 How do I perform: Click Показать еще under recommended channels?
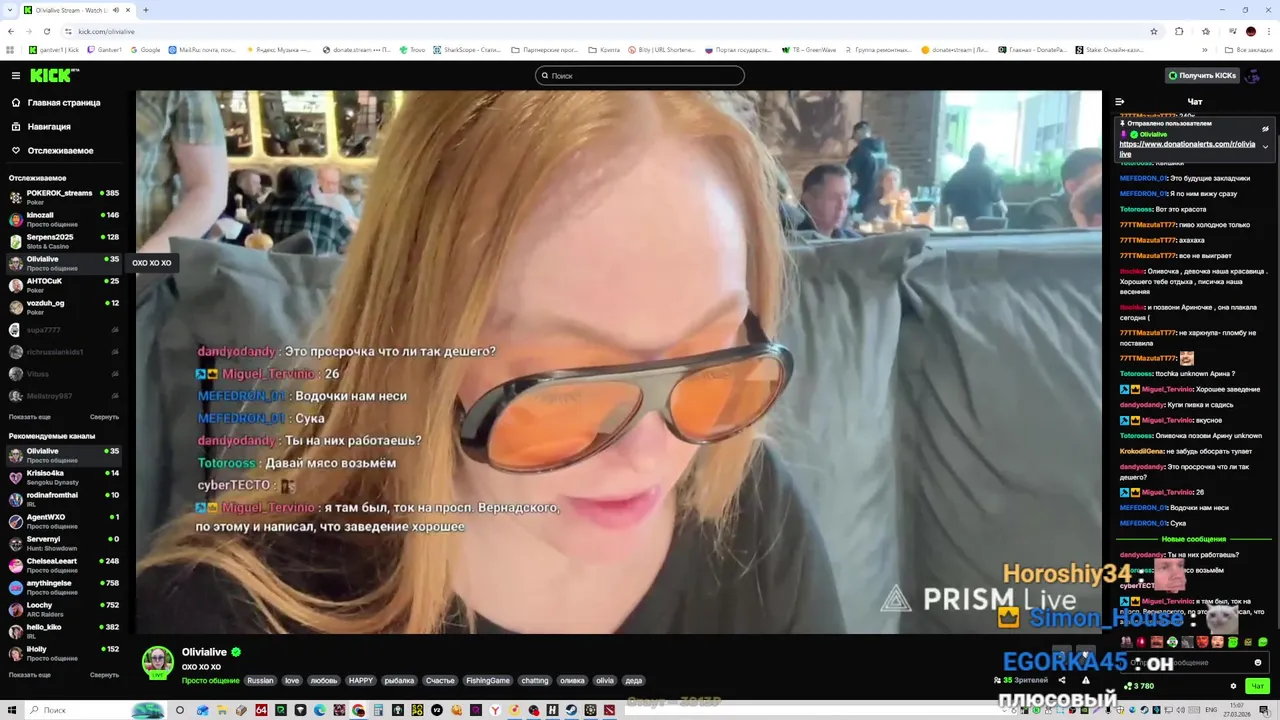pyautogui.click(x=29, y=675)
